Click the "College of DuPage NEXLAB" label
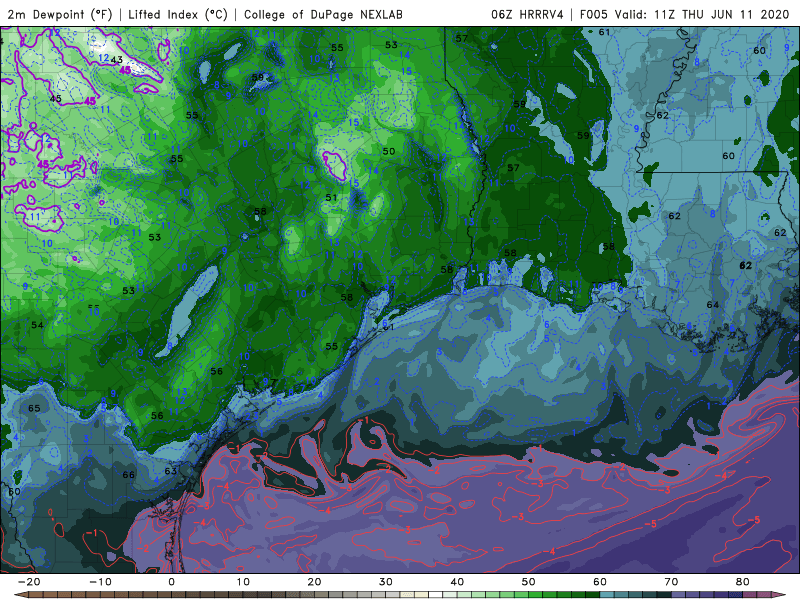This screenshot has width=800, height=600. [x=323, y=14]
